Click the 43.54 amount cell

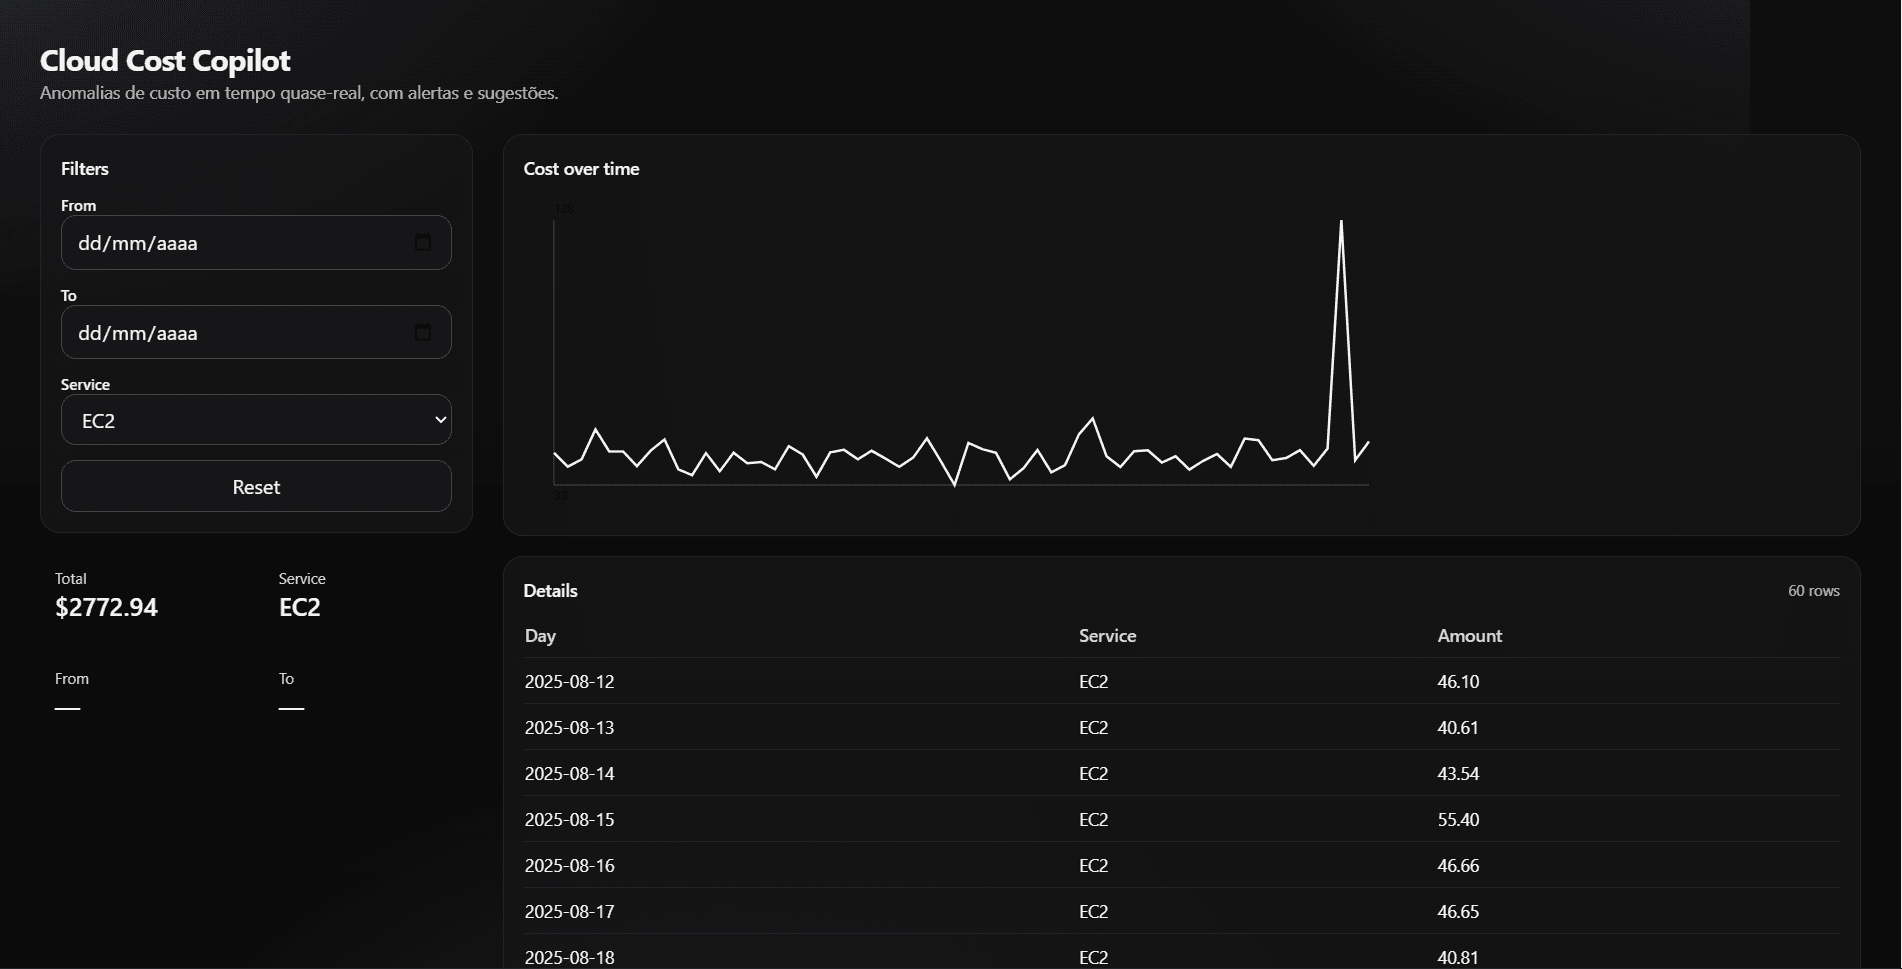(x=1458, y=774)
